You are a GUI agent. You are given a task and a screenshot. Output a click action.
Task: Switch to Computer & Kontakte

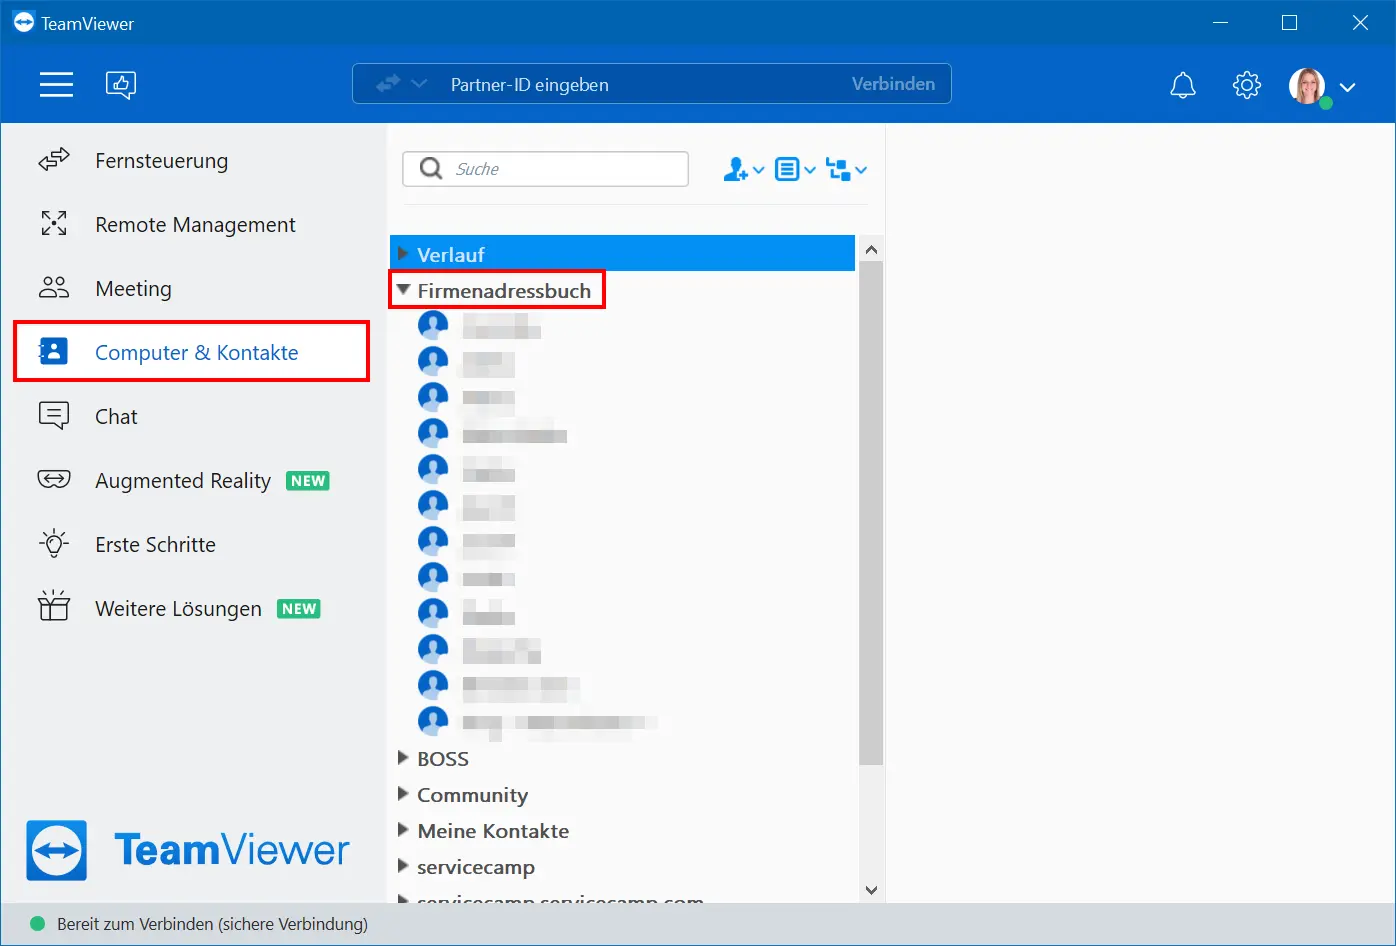tap(191, 352)
